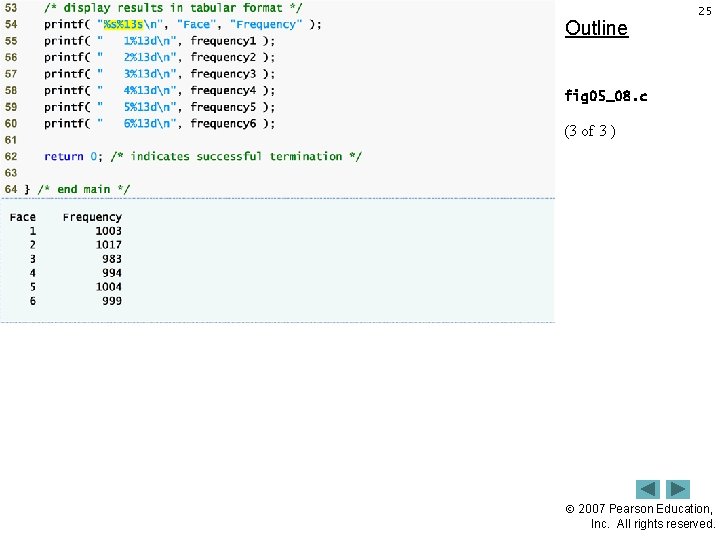This screenshot has height=540, width=720.
Task: Click the Frequency column header in output
Action: point(92,217)
